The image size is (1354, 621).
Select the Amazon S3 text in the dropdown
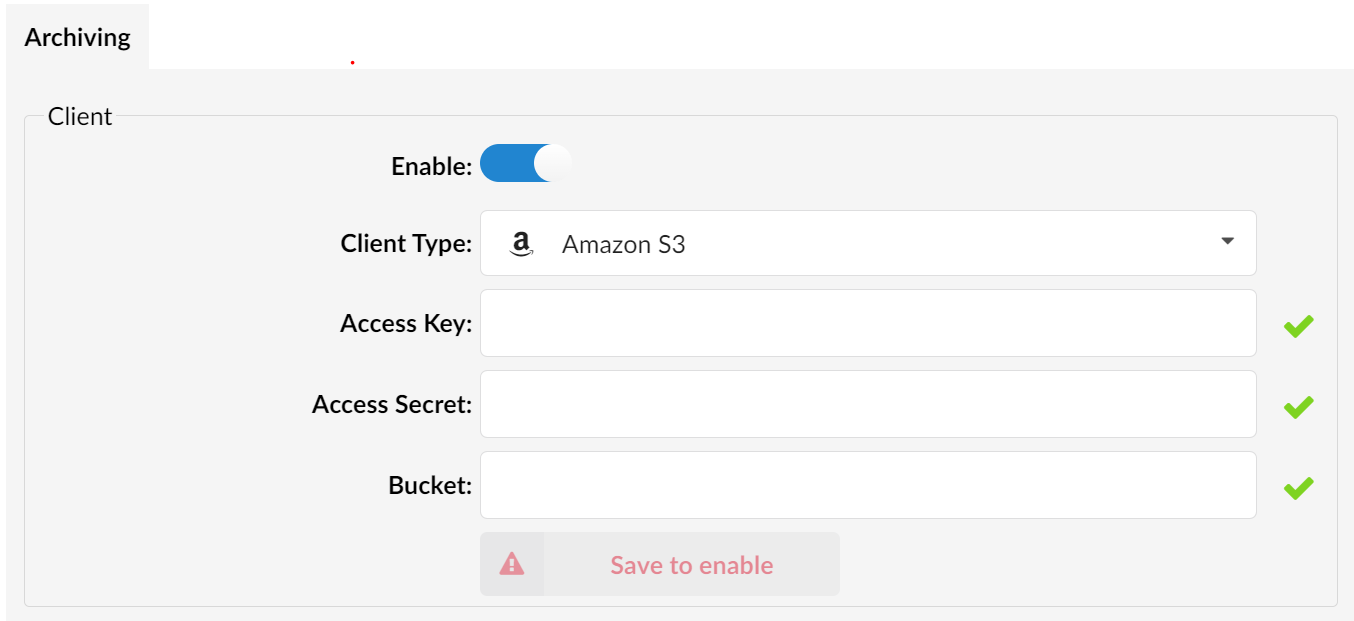624,244
